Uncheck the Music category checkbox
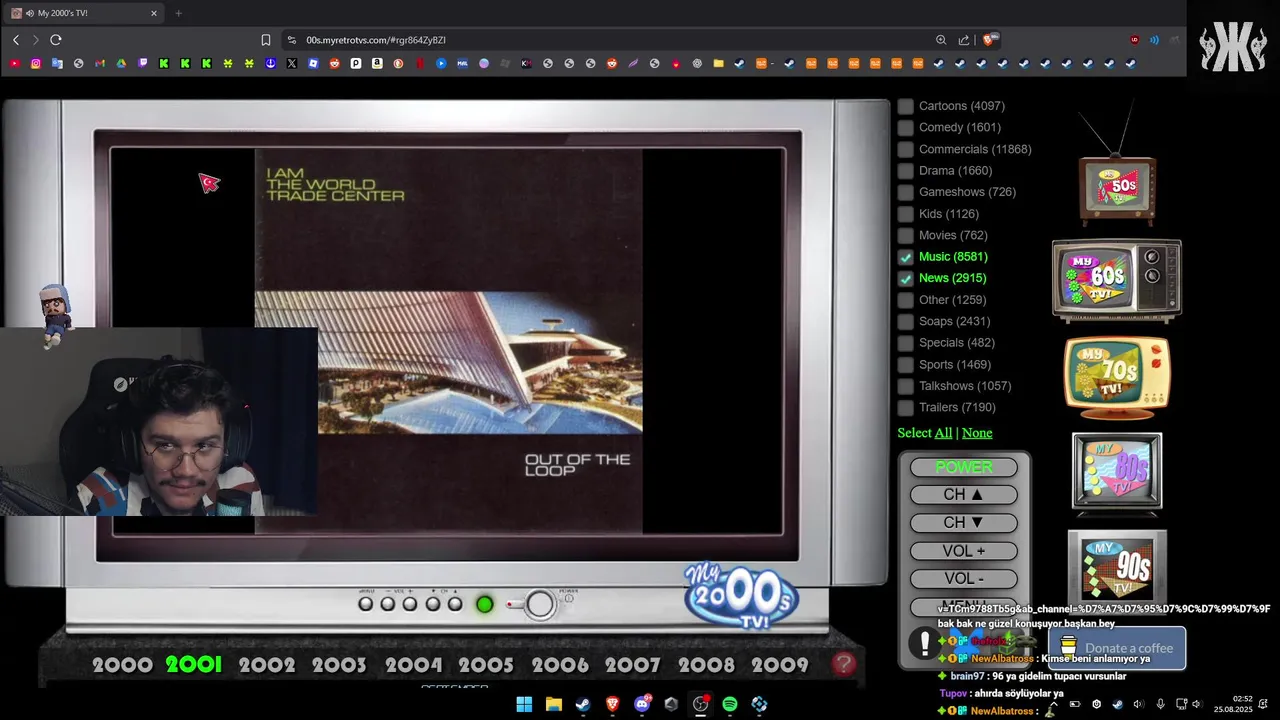Screen dimensions: 1280x720 pyautogui.click(x=906, y=257)
